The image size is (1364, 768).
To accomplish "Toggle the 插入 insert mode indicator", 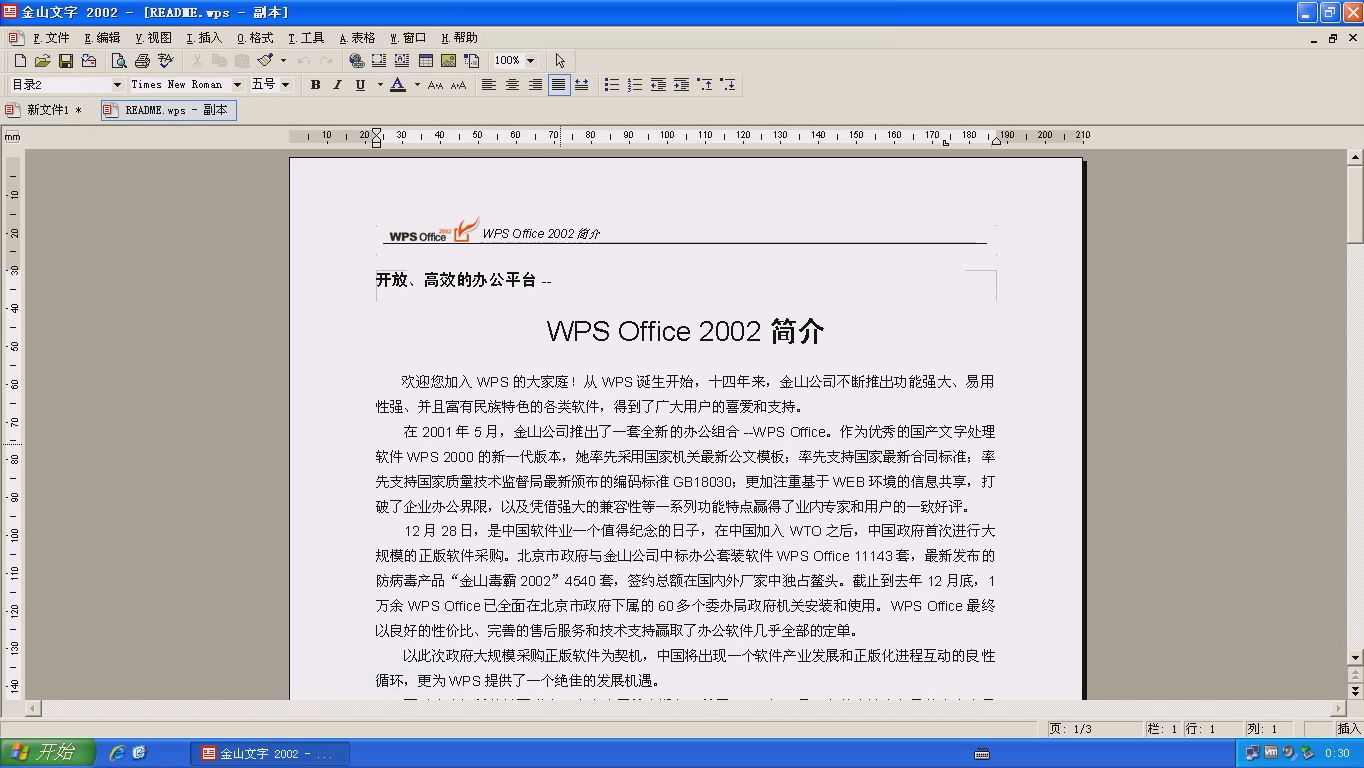I will click(1348, 729).
